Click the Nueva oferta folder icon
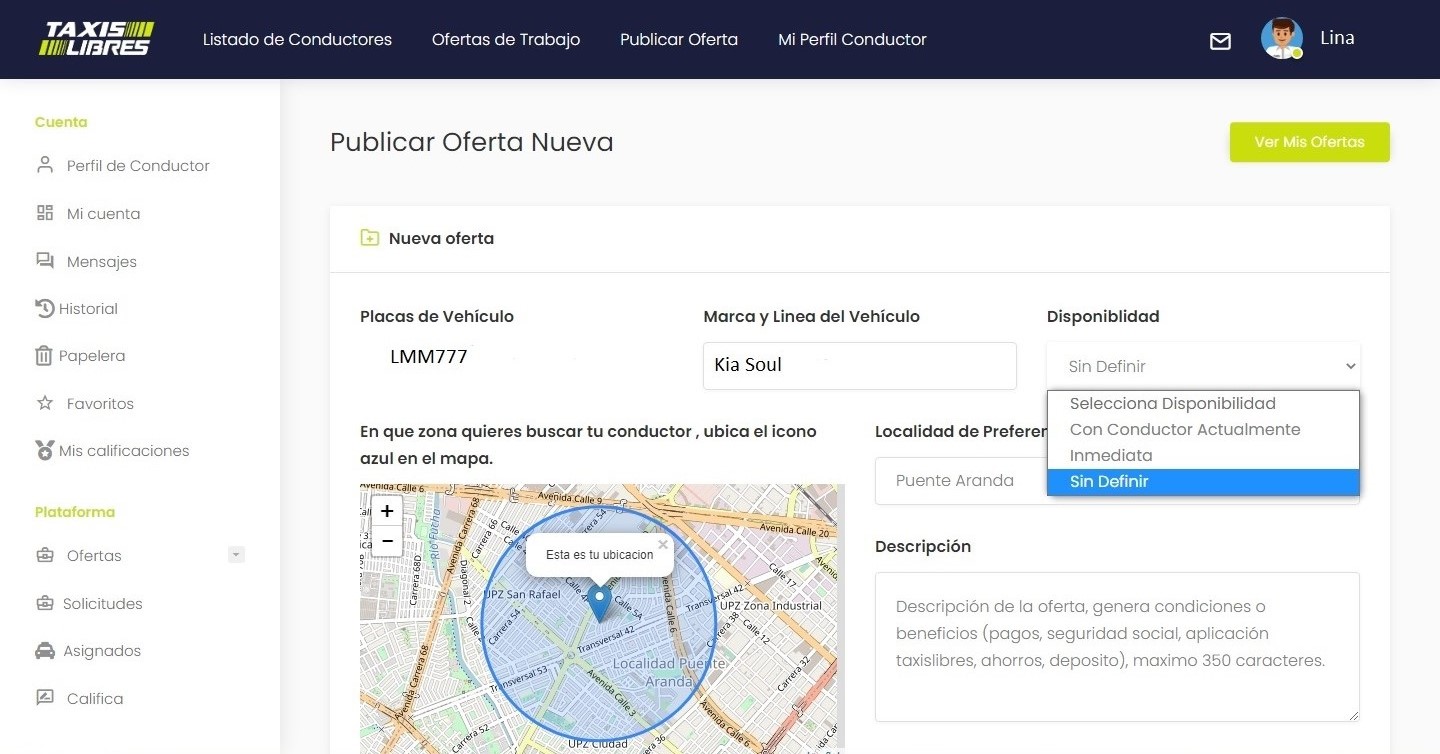 370,238
